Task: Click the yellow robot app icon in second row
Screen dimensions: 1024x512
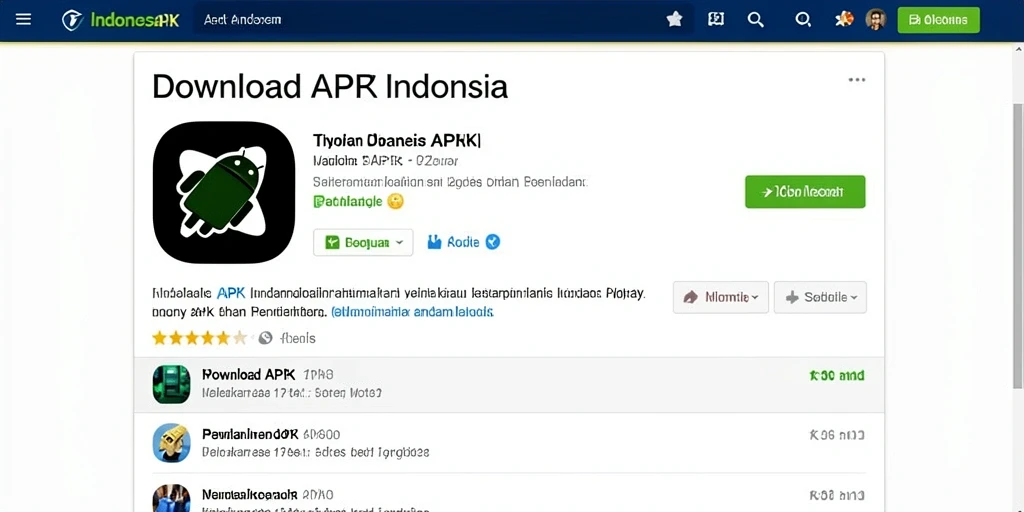Action: [172, 443]
